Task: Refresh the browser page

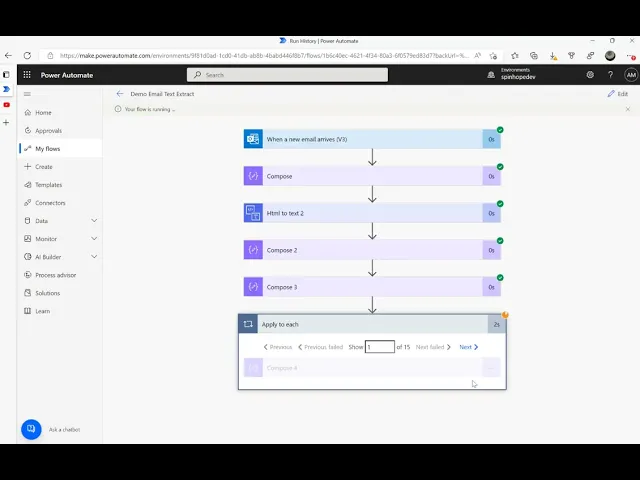Action: coord(27,56)
